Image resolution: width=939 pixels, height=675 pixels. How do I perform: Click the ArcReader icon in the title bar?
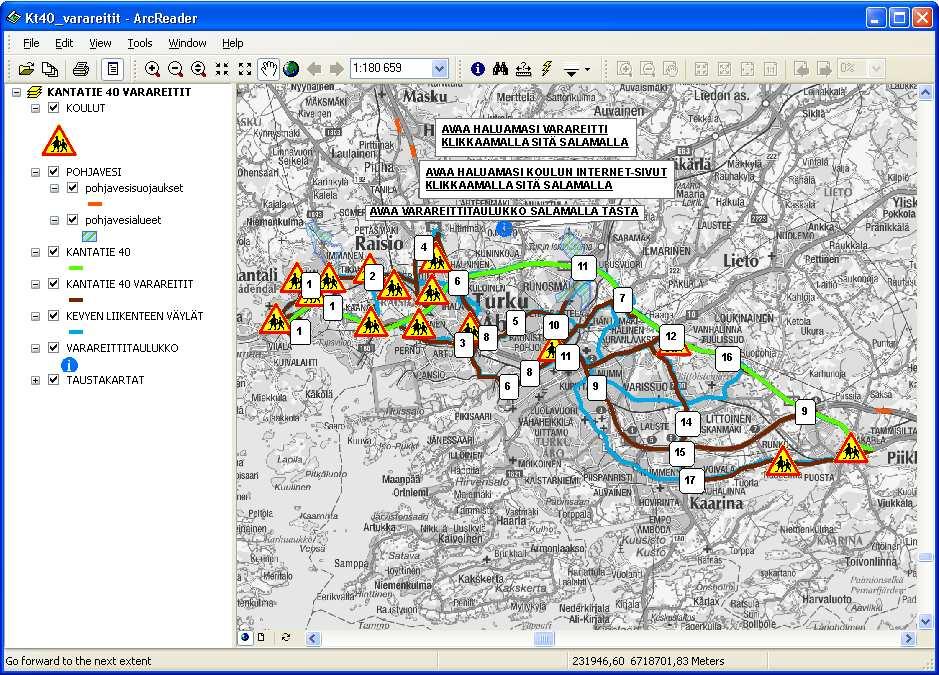click(14, 18)
